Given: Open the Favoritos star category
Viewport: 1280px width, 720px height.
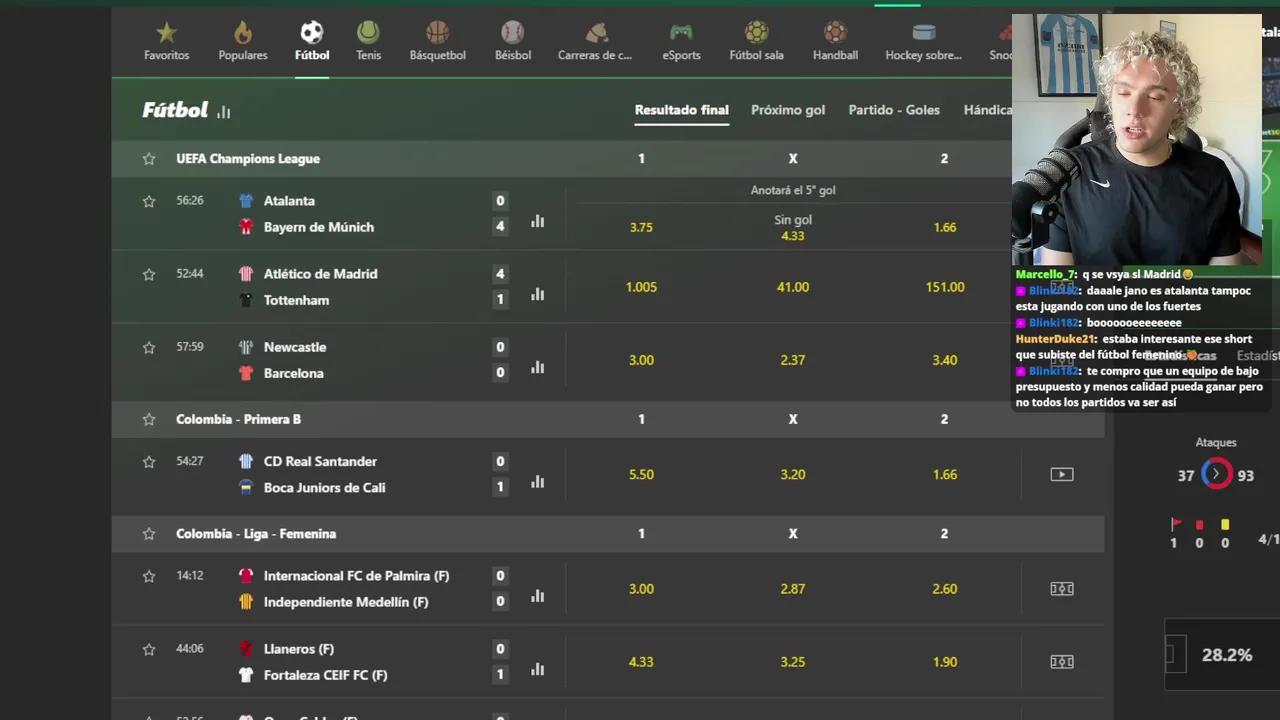Looking at the screenshot, I should [166, 41].
